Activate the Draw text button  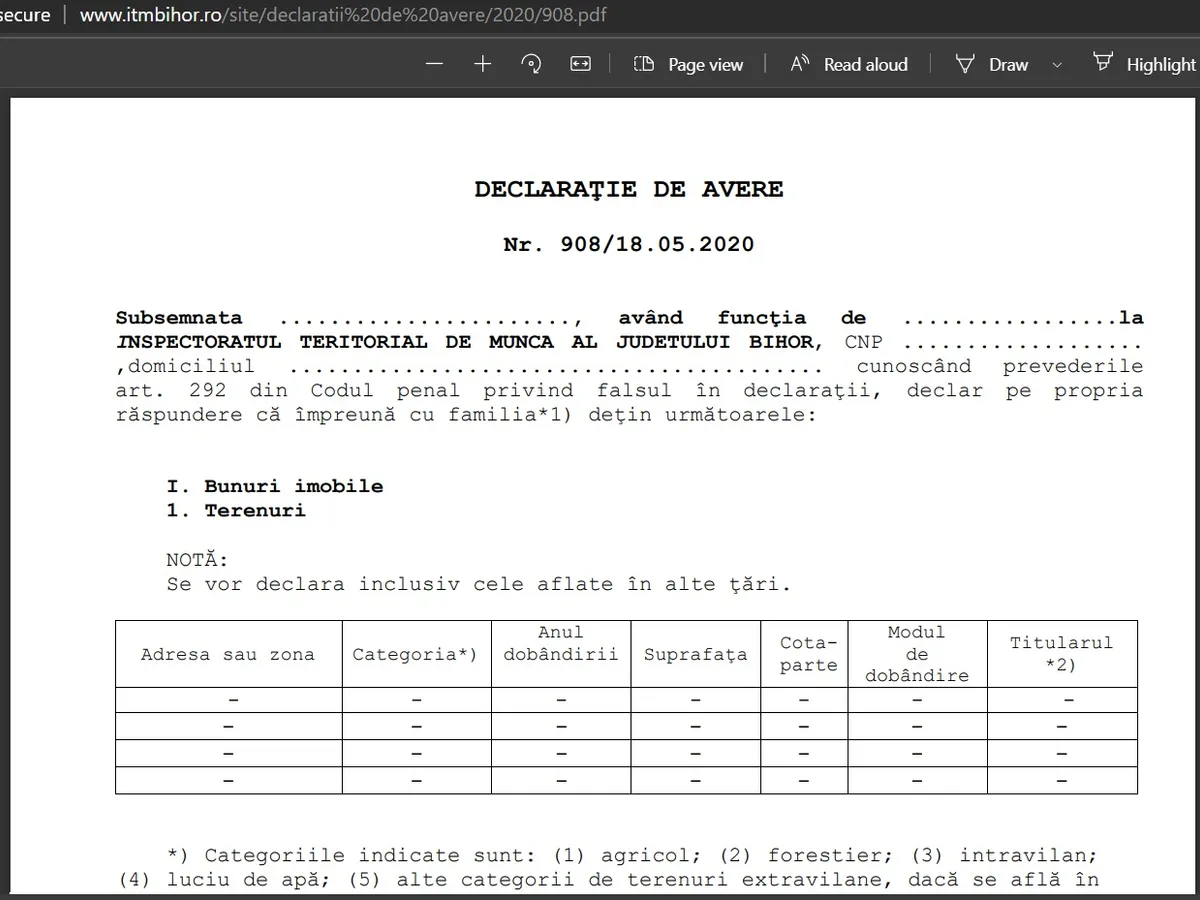click(1008, 65)
